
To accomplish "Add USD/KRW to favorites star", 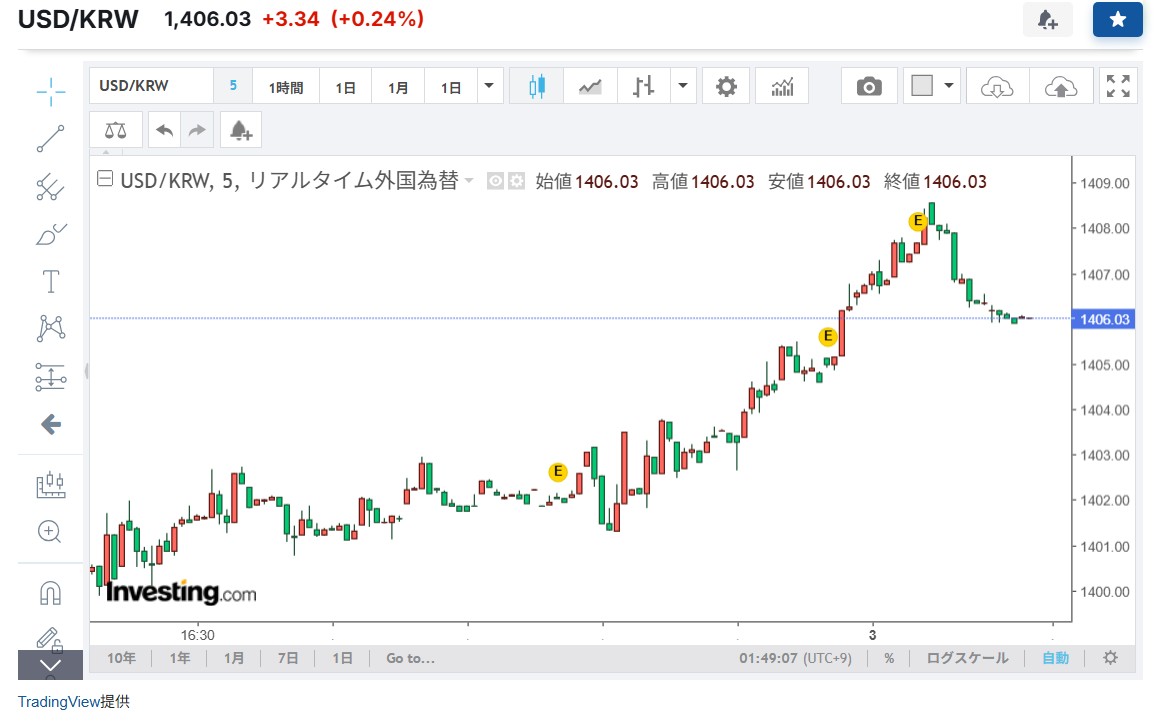I will pos(1117,20).
